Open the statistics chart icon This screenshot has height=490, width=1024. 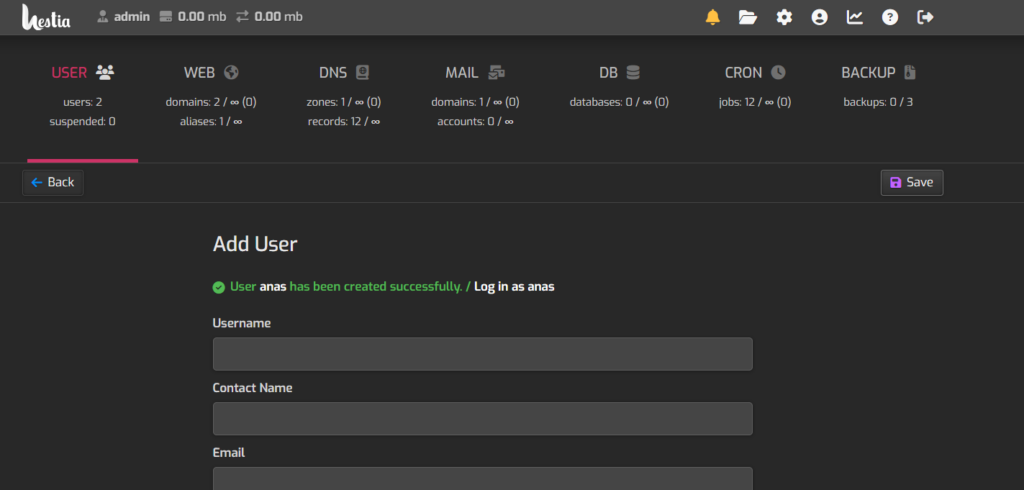point(855,17)
